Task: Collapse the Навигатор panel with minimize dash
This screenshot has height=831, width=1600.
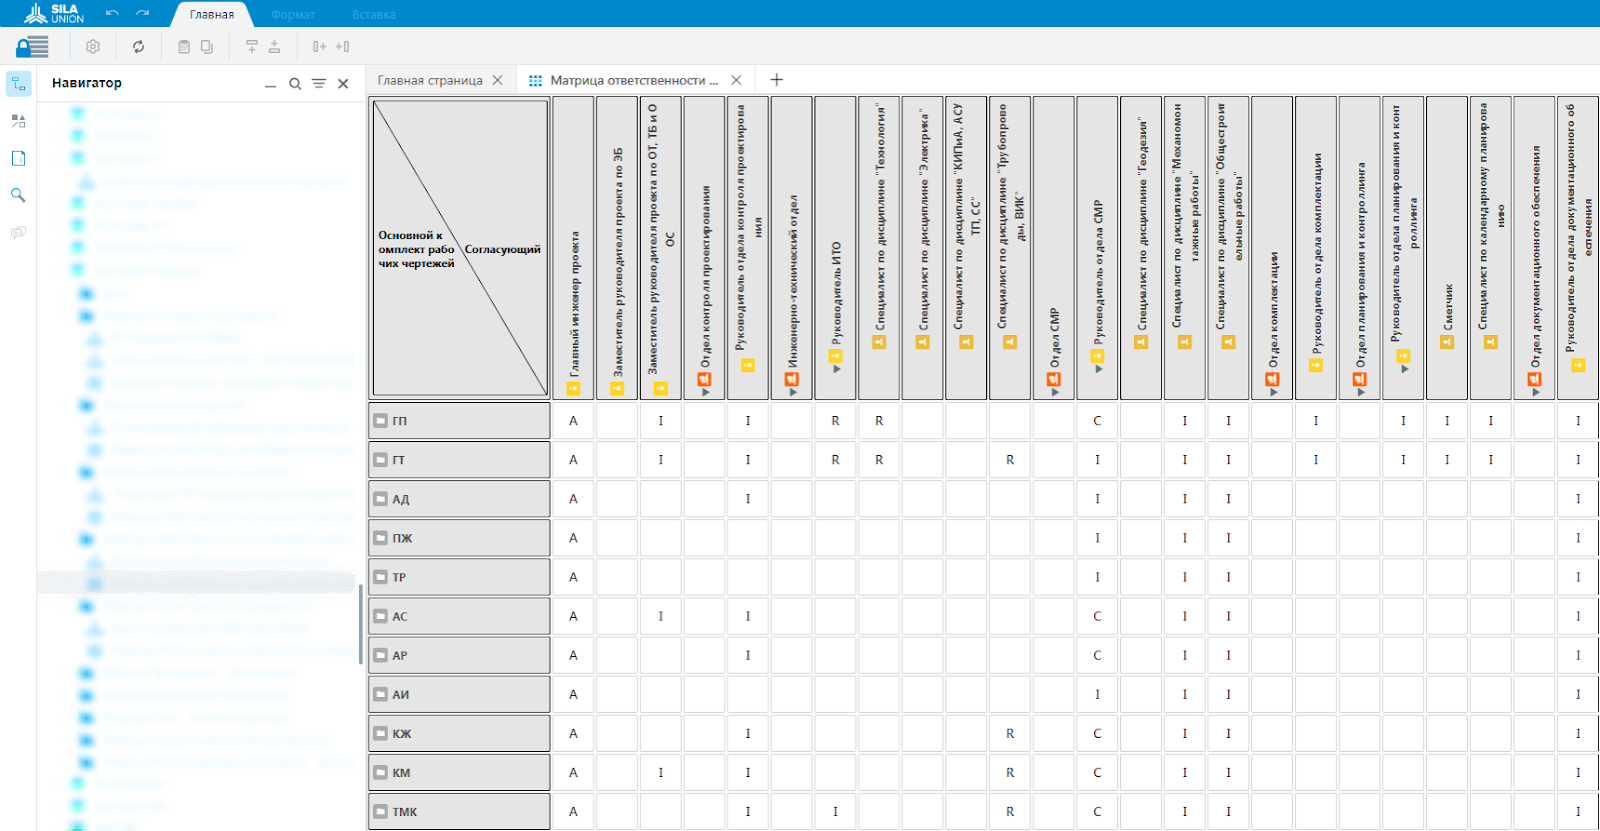Action: coord(270,84)
